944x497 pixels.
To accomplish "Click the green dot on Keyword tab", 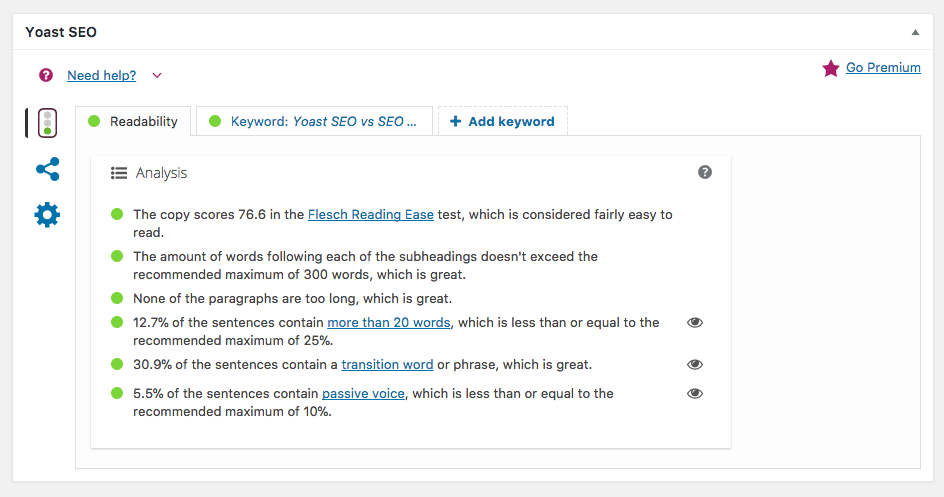I will click(x=215, y=122).
